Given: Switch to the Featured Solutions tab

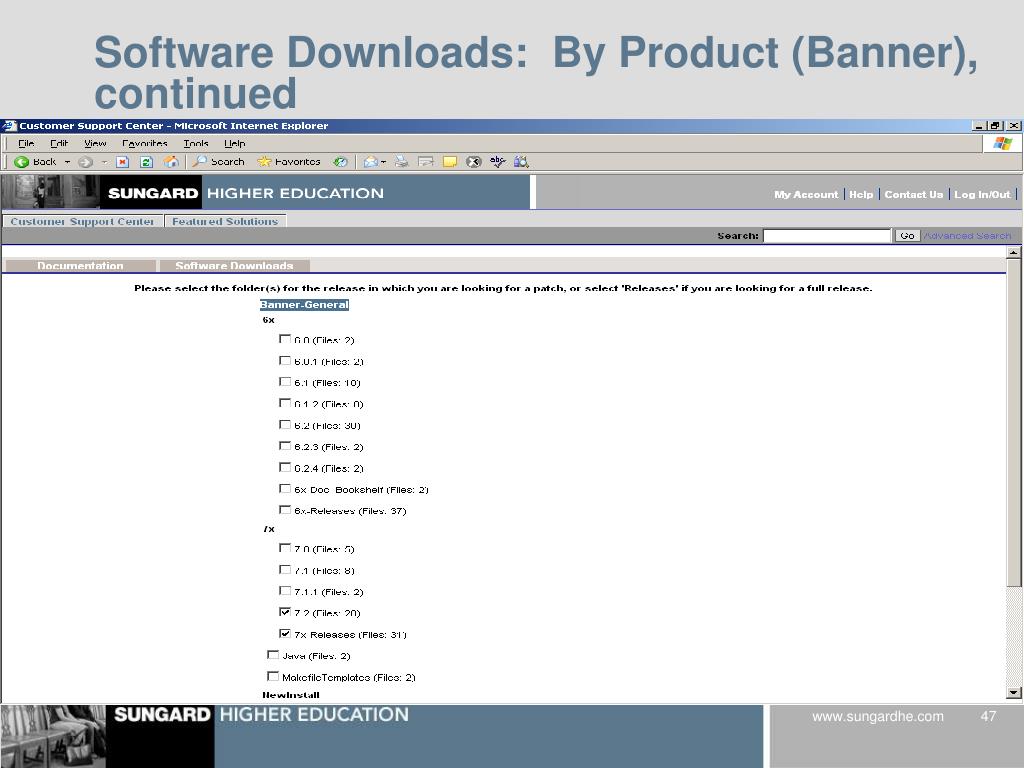Looking at the screenshot, I should [x=225, y=221].
